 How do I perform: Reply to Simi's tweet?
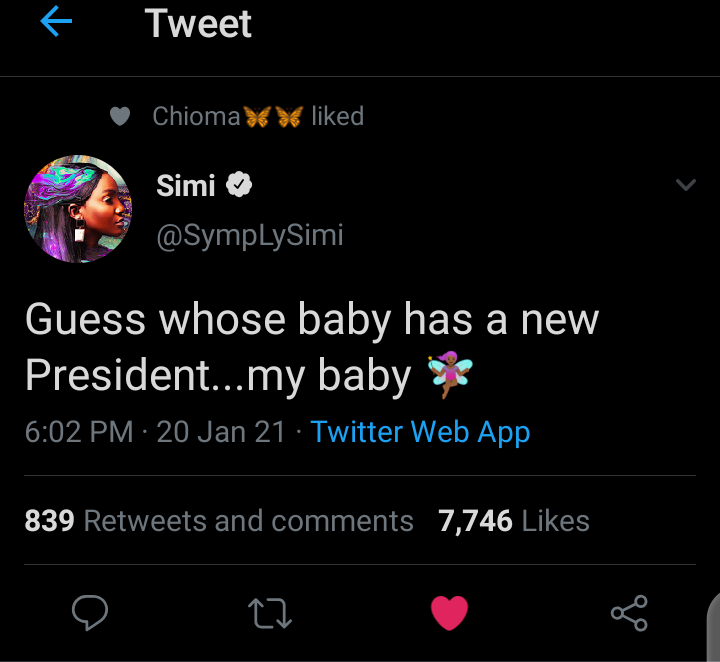tap(90, 613)
